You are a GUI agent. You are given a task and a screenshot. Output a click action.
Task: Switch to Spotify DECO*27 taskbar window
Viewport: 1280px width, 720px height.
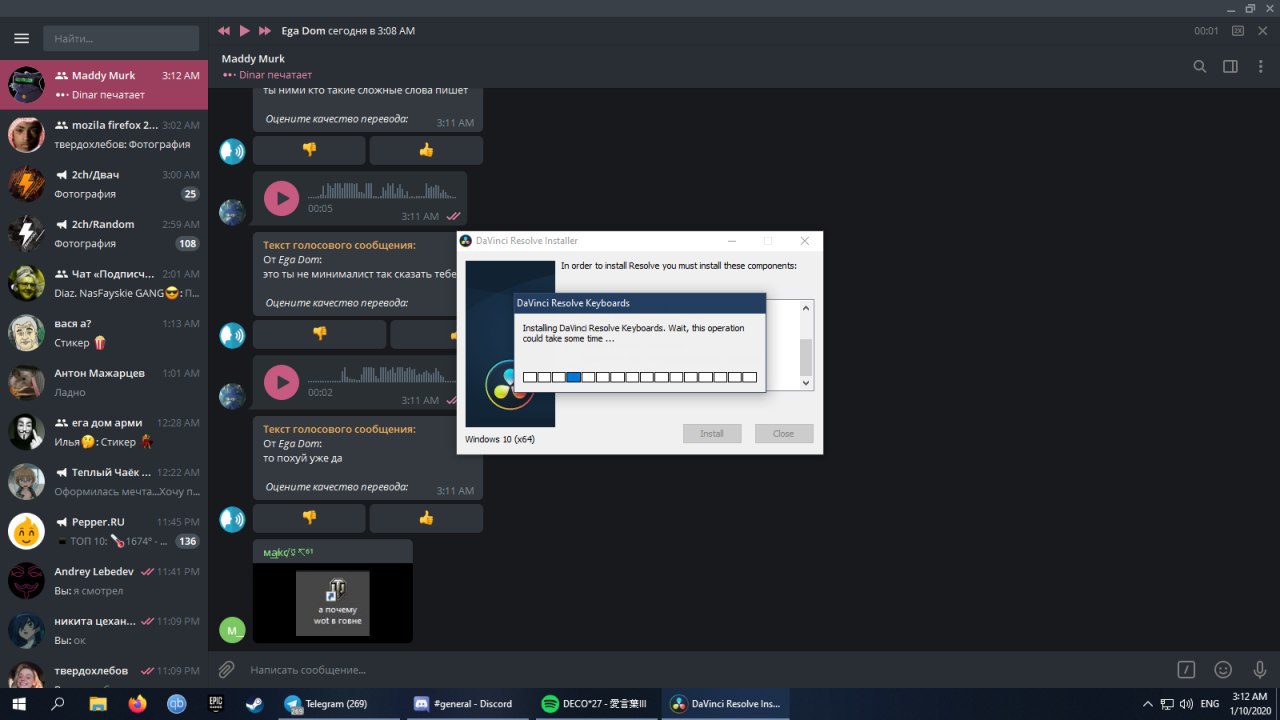pos(595,704)
